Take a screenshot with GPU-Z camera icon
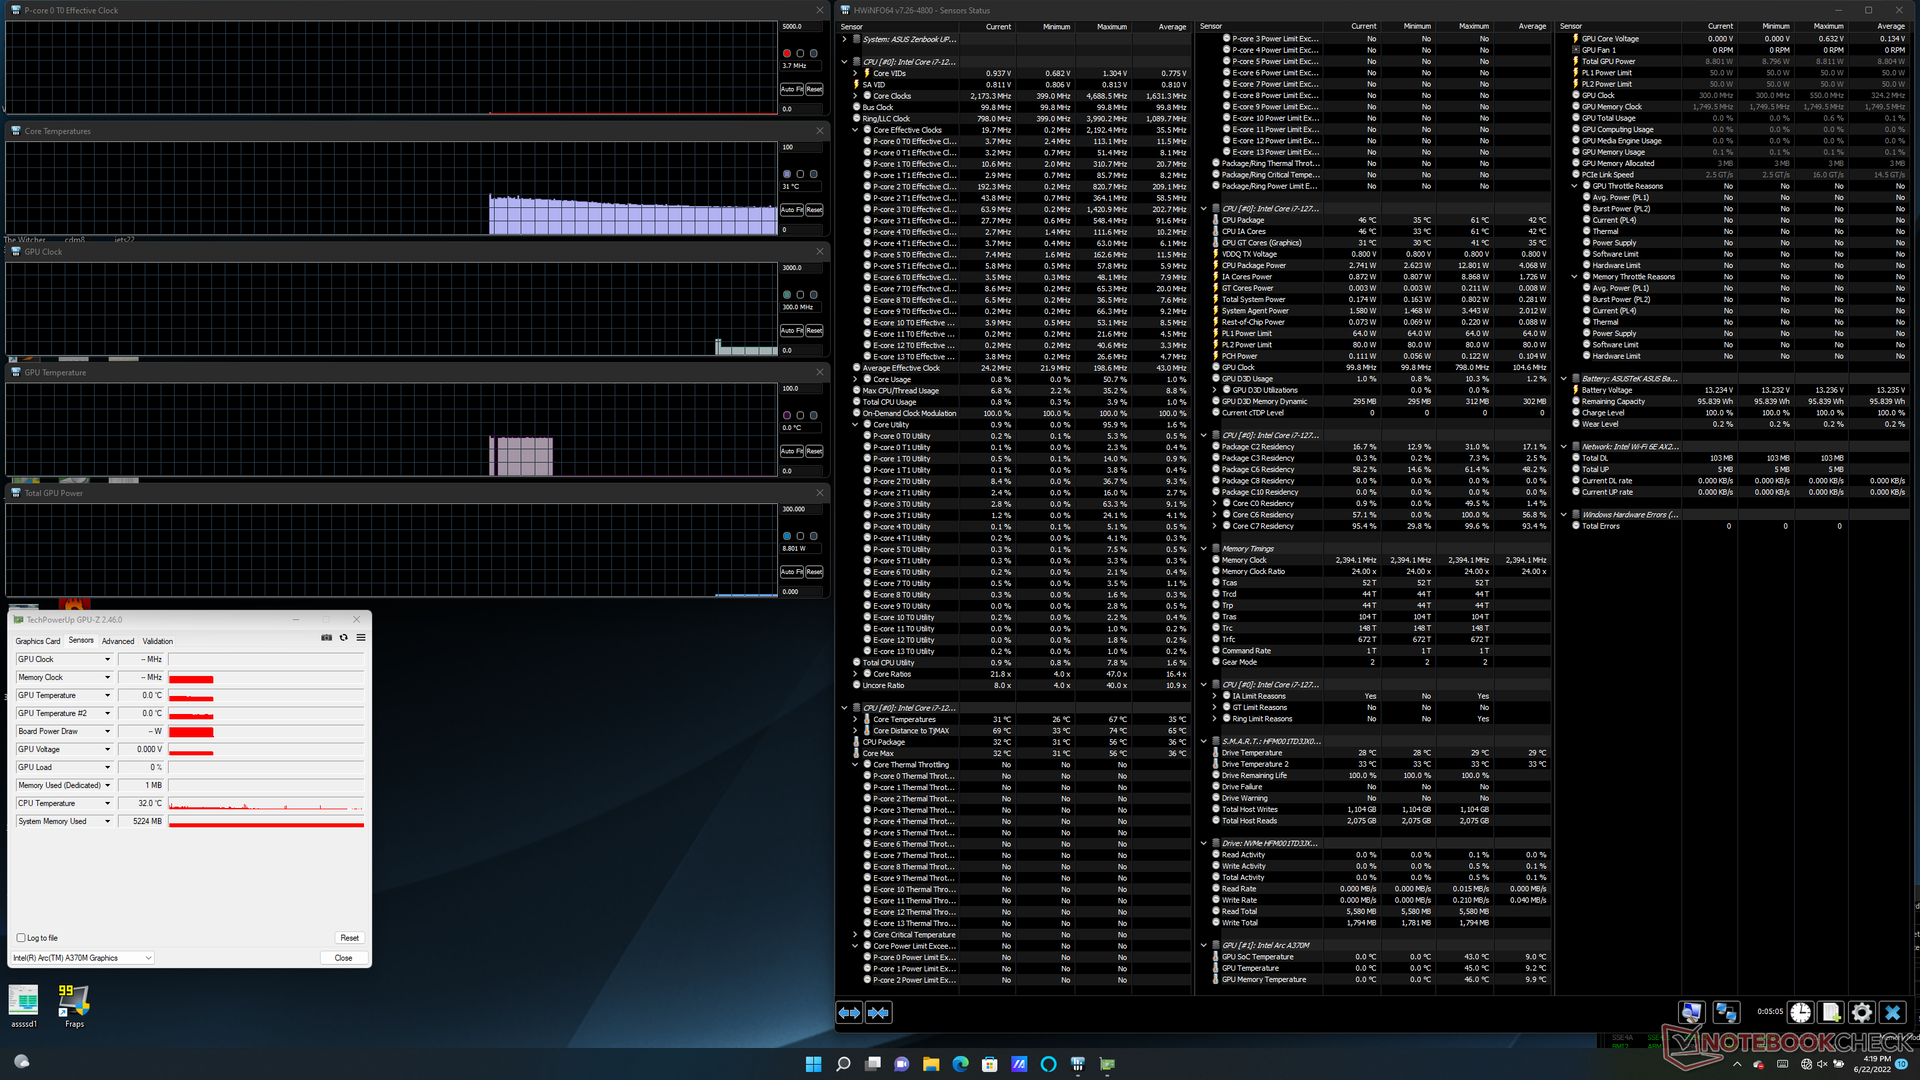1920x1080 pixels. [326, 638]
